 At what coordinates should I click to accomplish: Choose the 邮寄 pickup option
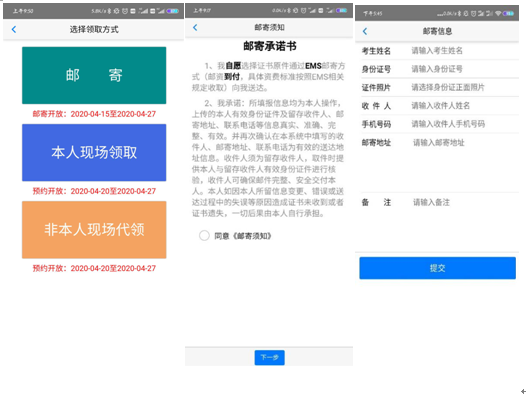point(94,75)
